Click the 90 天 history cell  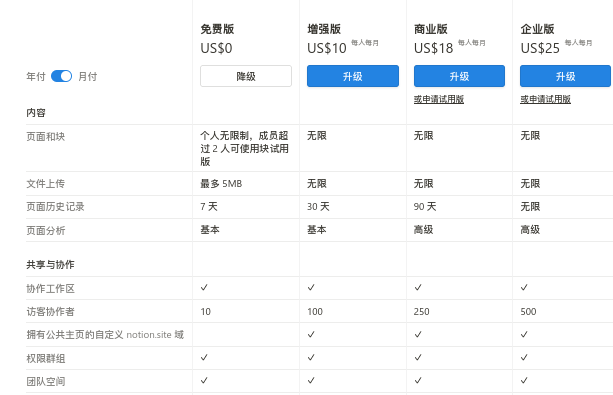click(x=425, y=206)
